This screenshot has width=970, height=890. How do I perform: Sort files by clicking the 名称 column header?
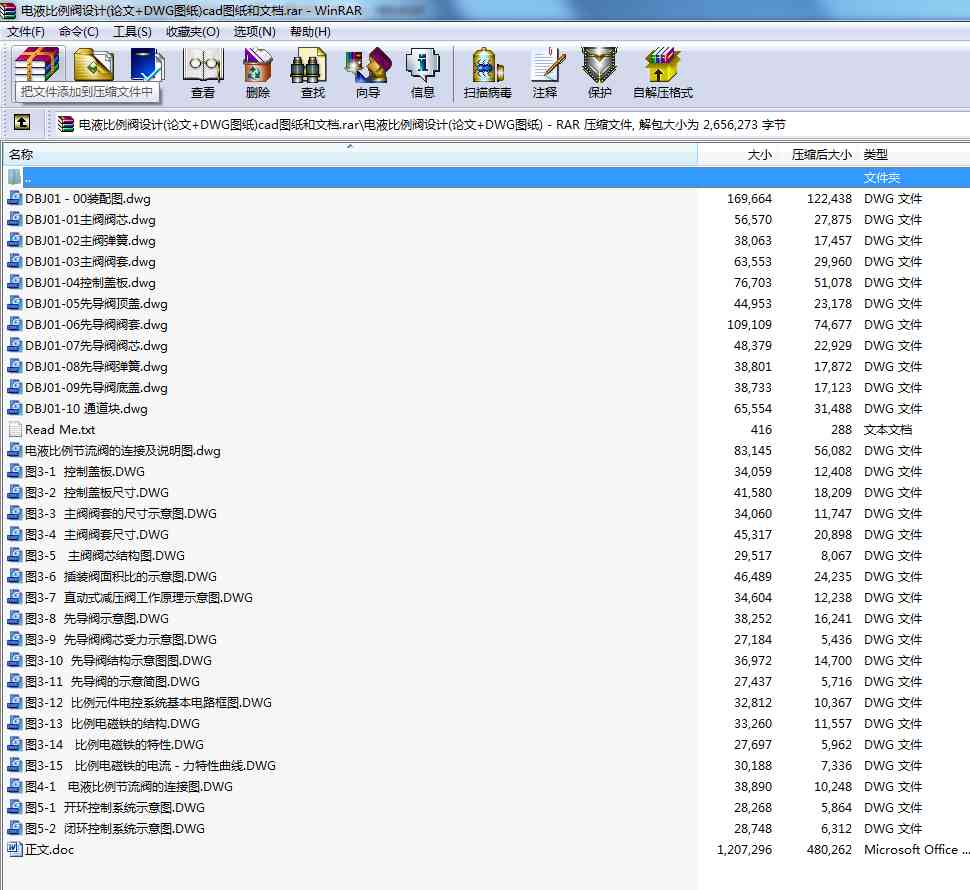[x=24, y=155]
